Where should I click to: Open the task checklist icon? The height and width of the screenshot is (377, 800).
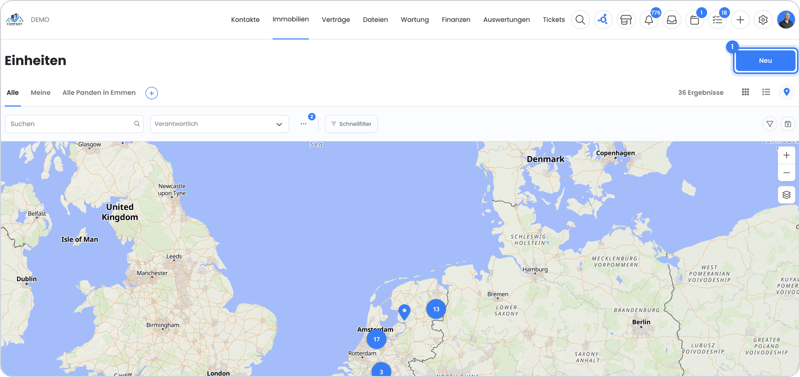point(717,20)
